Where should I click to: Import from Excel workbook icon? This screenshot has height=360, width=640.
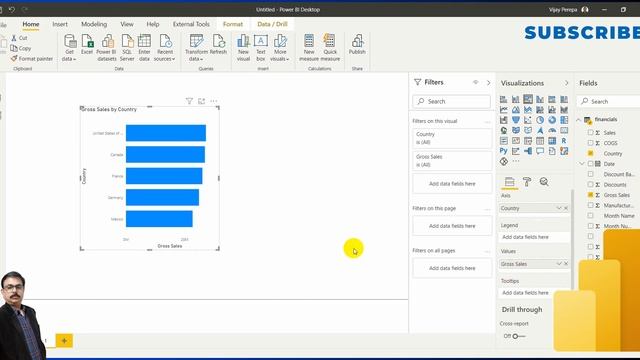pos(87,44)
